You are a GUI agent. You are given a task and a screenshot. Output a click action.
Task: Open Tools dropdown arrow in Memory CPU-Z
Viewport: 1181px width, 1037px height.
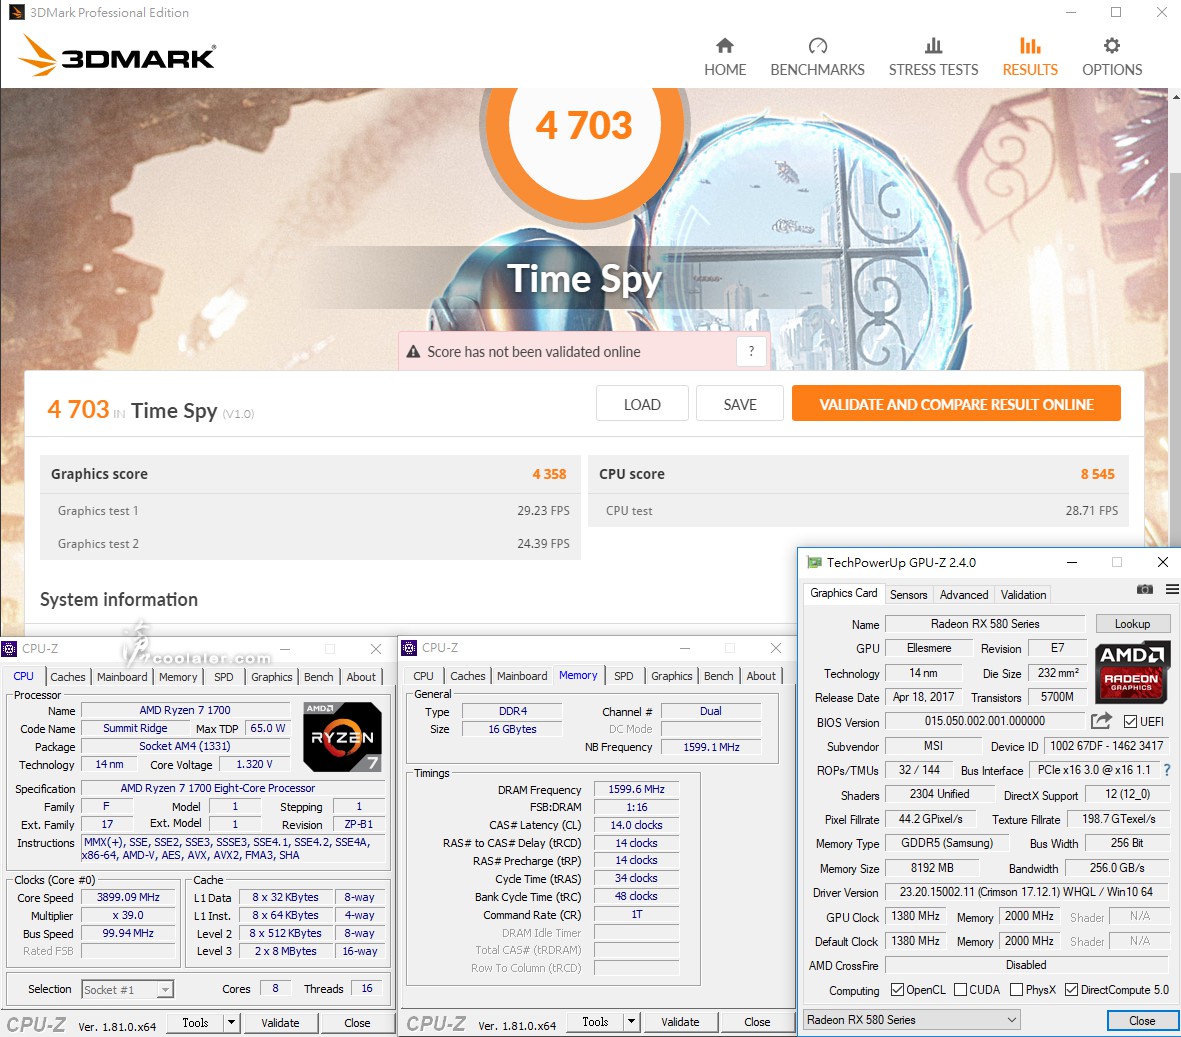[632, 1022]
